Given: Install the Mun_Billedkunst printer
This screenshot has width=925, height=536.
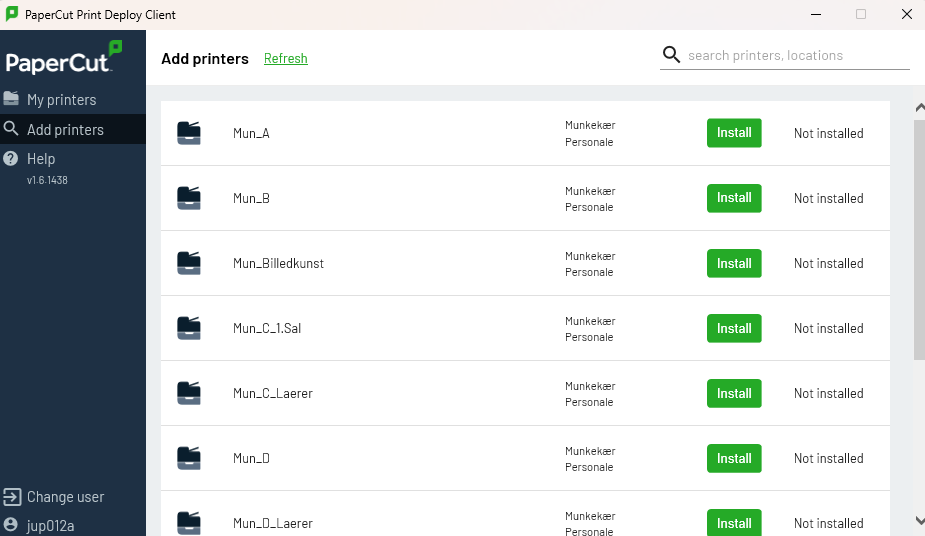Looking at the screenshot, I should click(x=734, y=263).
